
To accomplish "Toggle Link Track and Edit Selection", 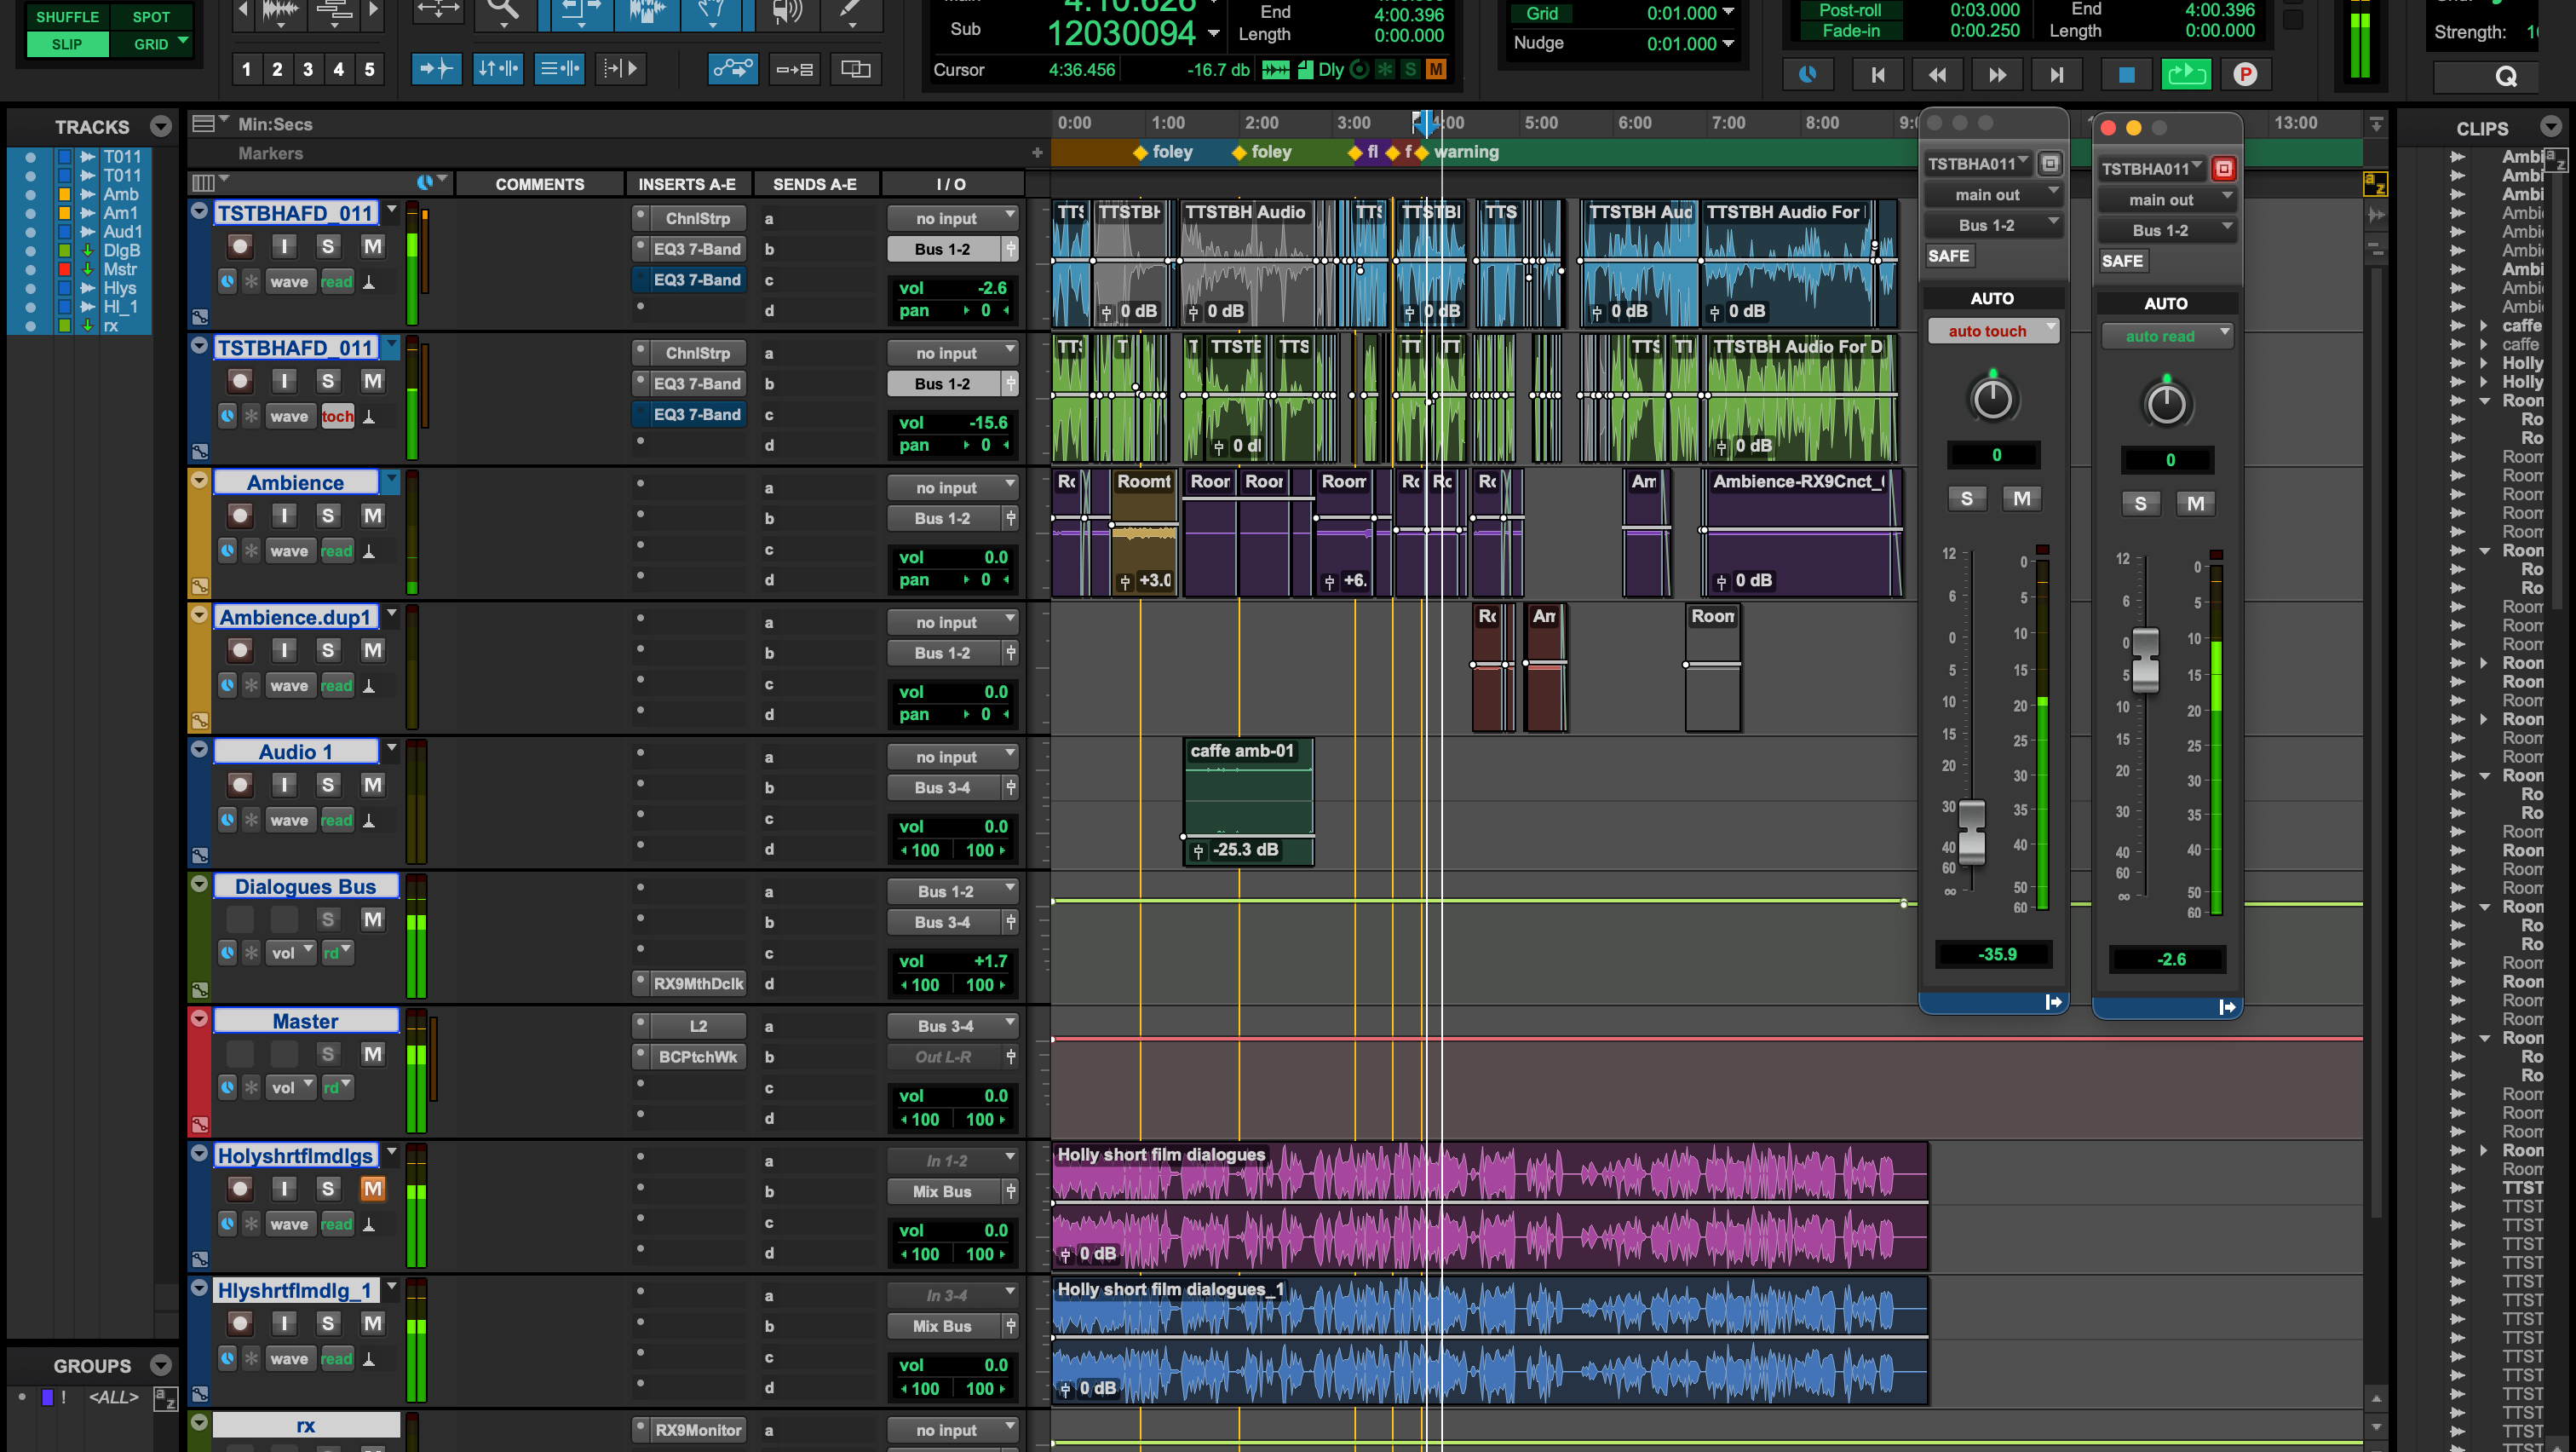I will pyautogui.click(x=559, y=68).
